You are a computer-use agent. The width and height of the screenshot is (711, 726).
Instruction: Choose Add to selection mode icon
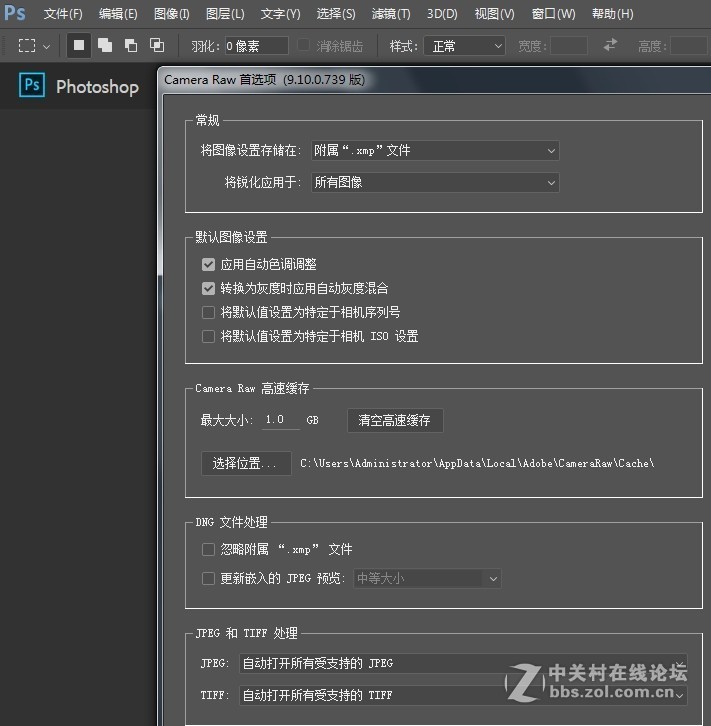tap(105, 45)
